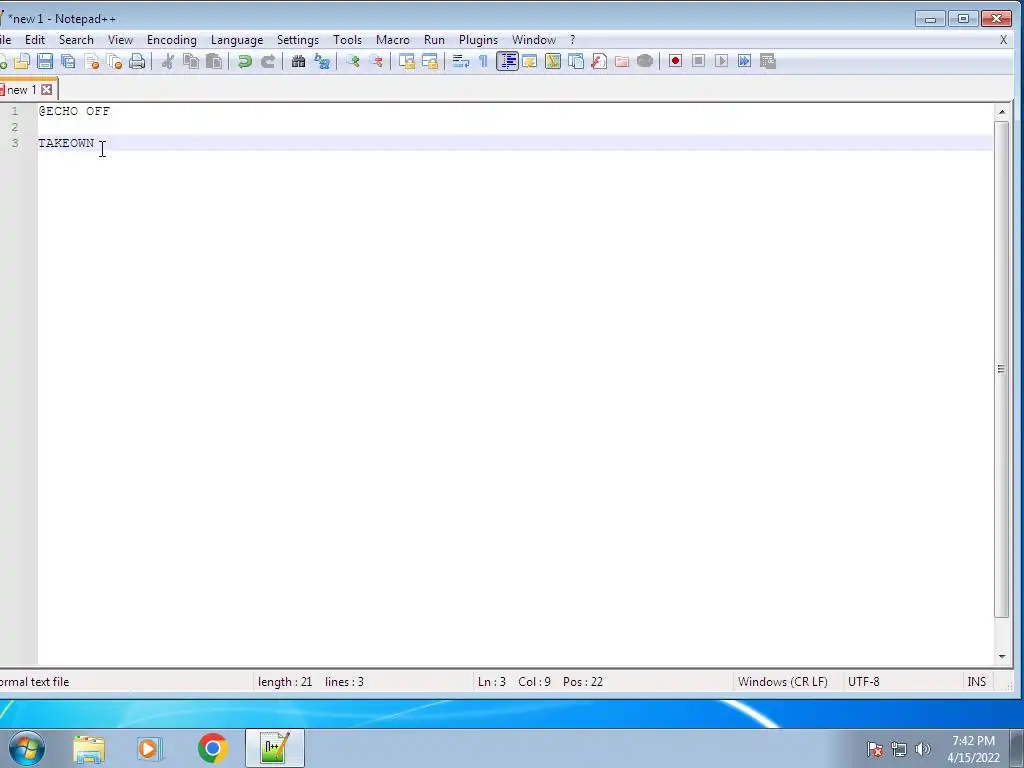This screenshot has width=1024, height=768.
Task: Open Windows Explorer from the taskbar
Action: point(89,748)
